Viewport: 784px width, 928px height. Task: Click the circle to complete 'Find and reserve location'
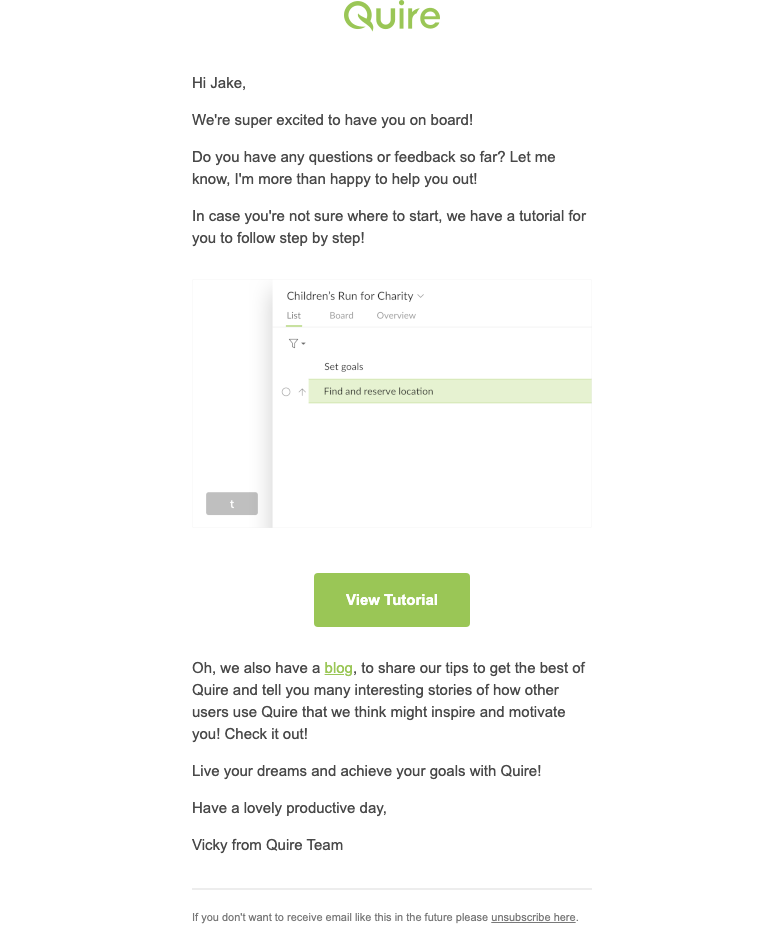[x=286, y=391]
